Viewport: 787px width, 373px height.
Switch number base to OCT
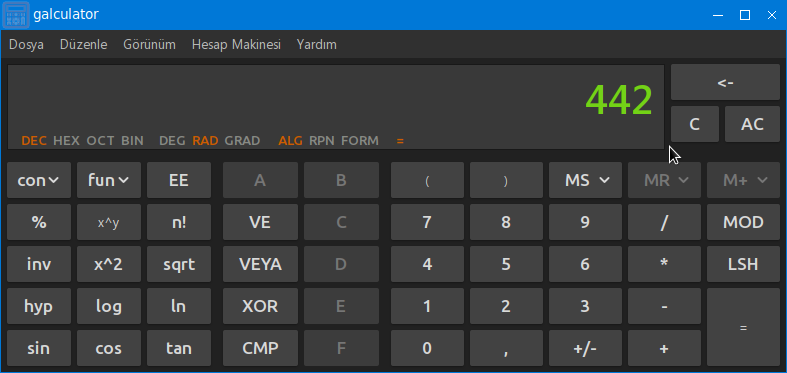pos(100,141)
